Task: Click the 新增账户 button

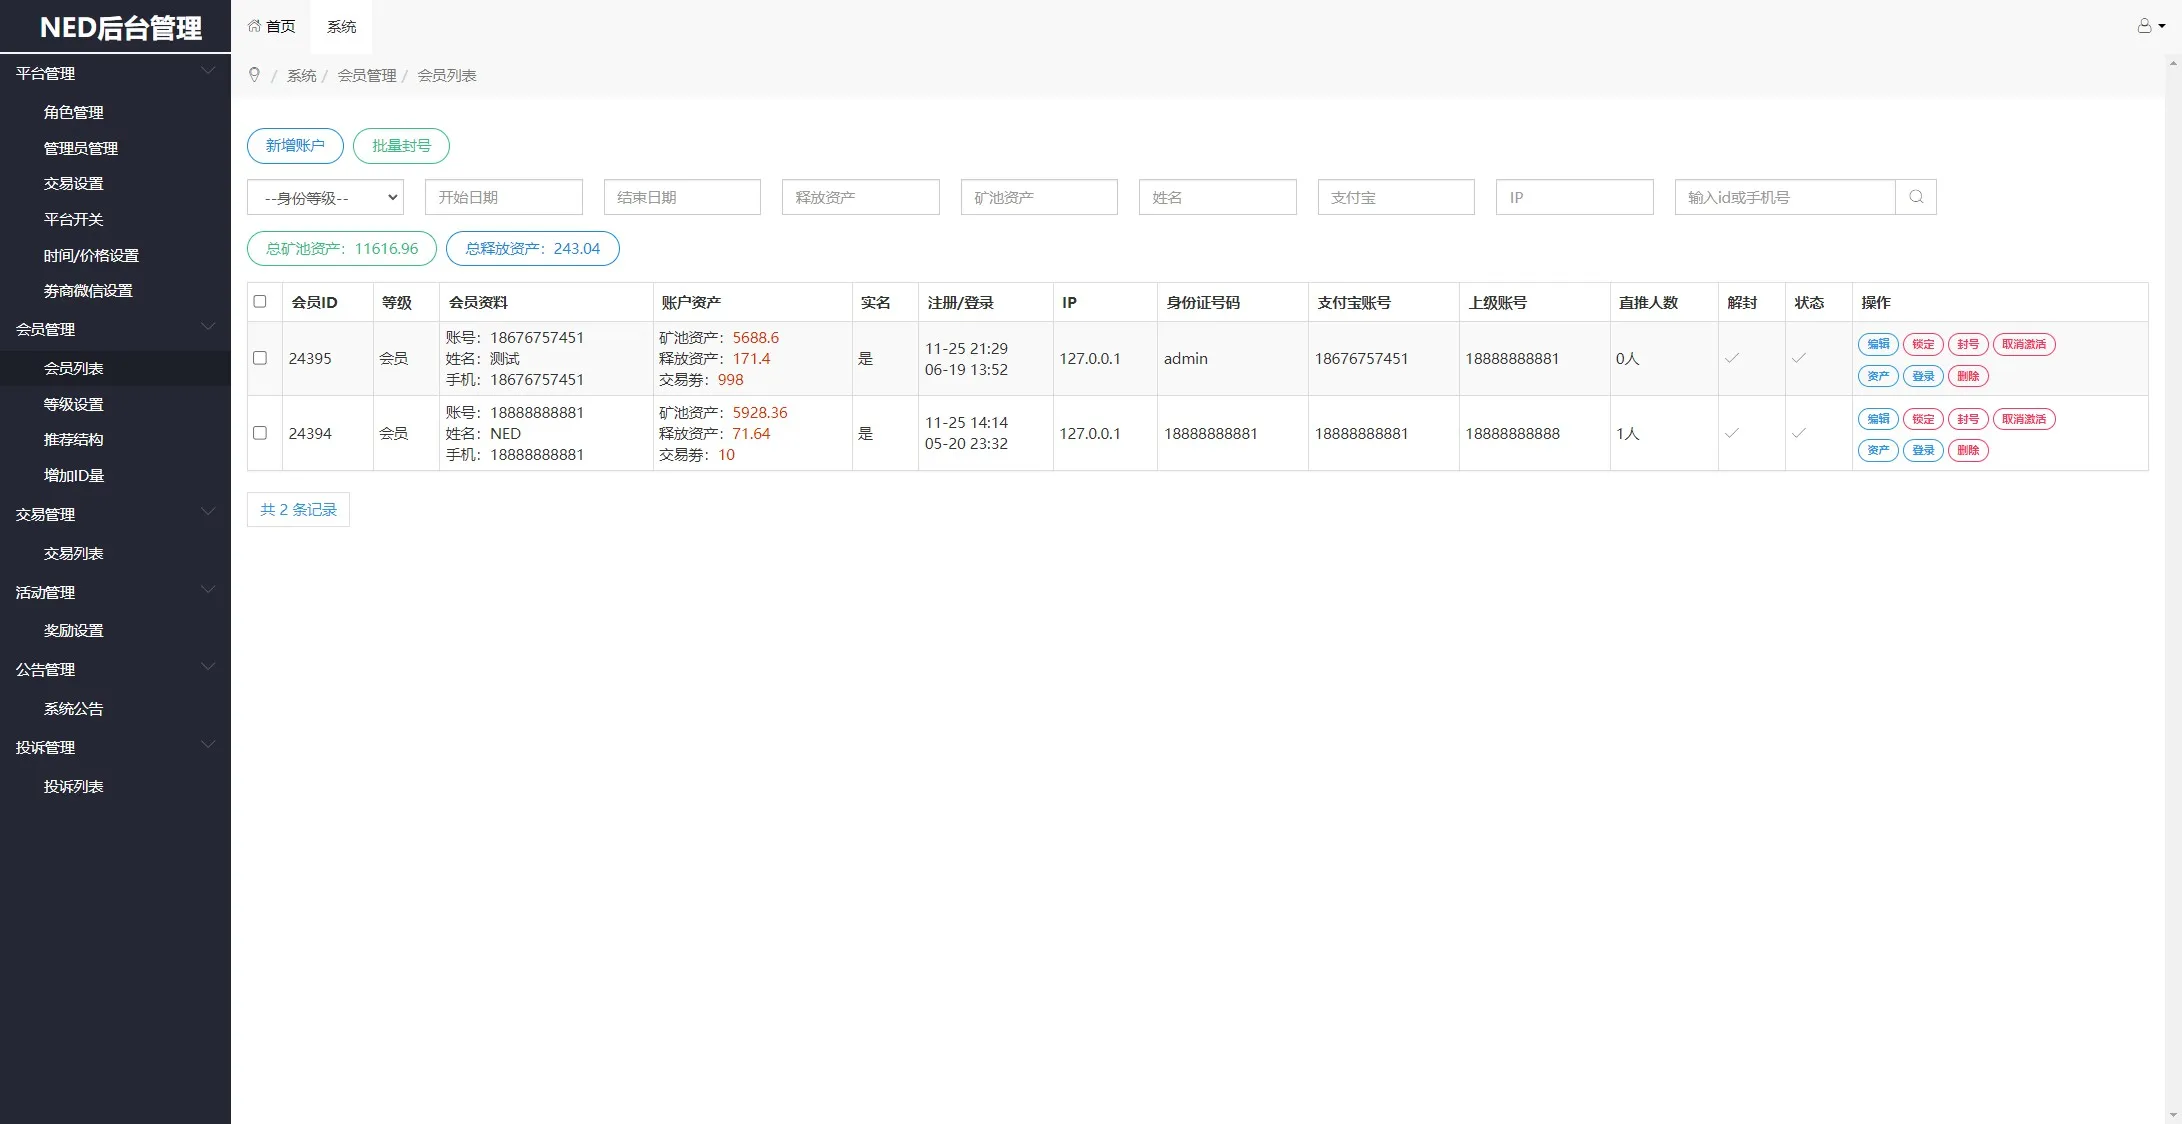Action: click(295, 146)
